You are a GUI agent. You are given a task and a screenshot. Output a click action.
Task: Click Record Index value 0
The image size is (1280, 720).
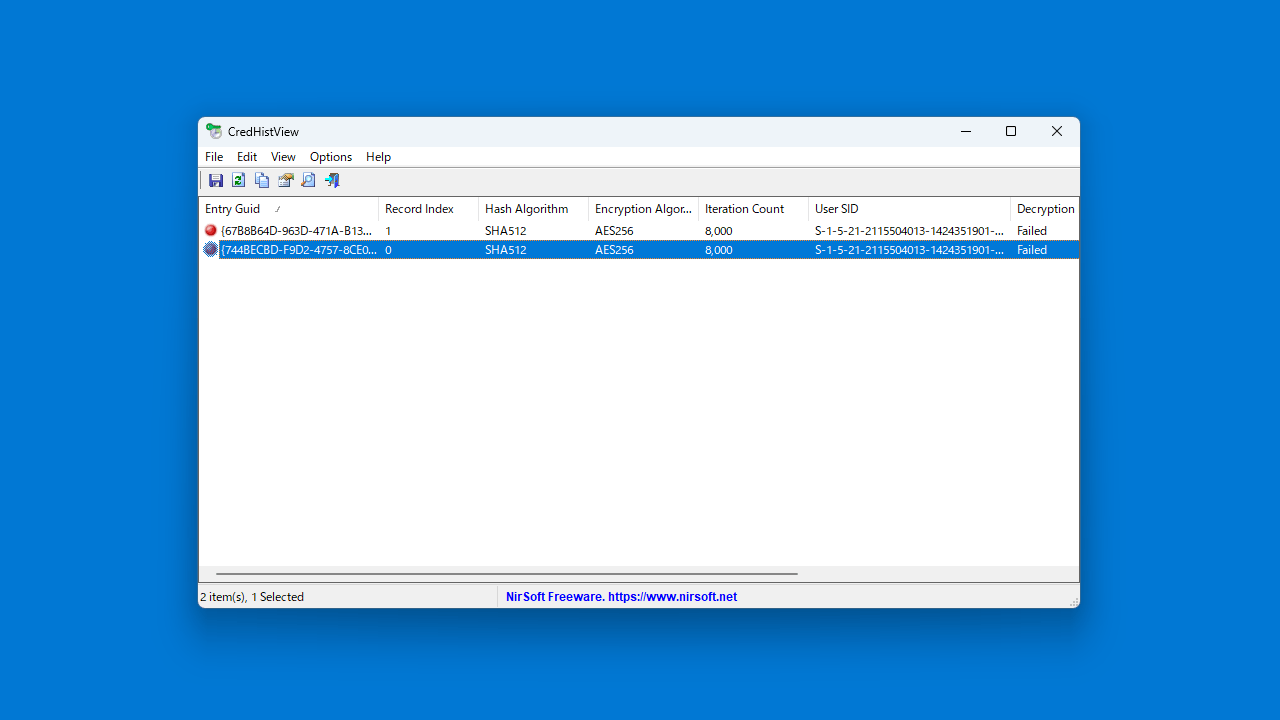point(388,250)
